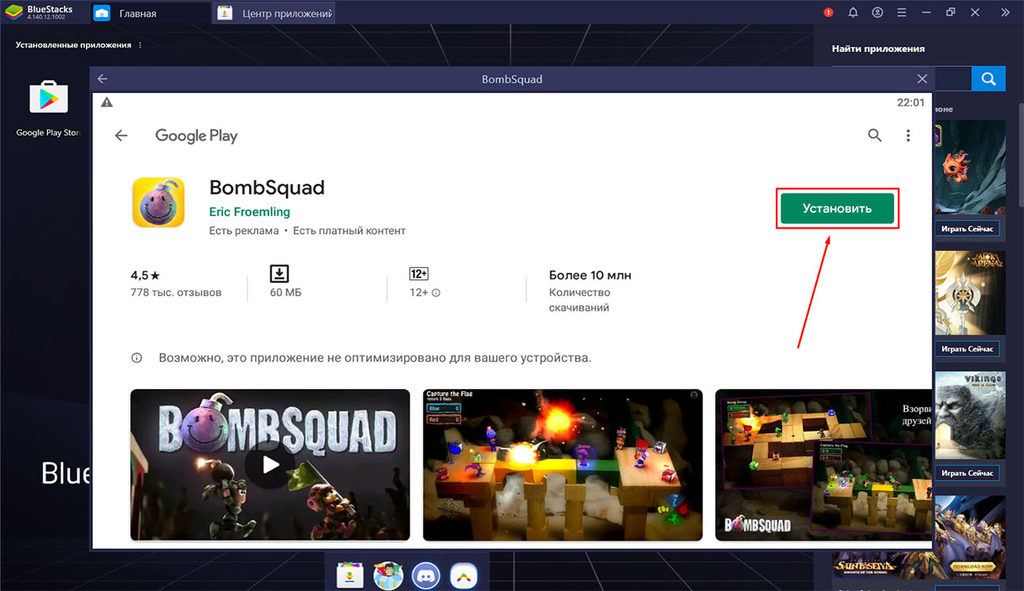Open the orange creature game thumbnail
Viewport: 1024px width, 591px height.
970,168
